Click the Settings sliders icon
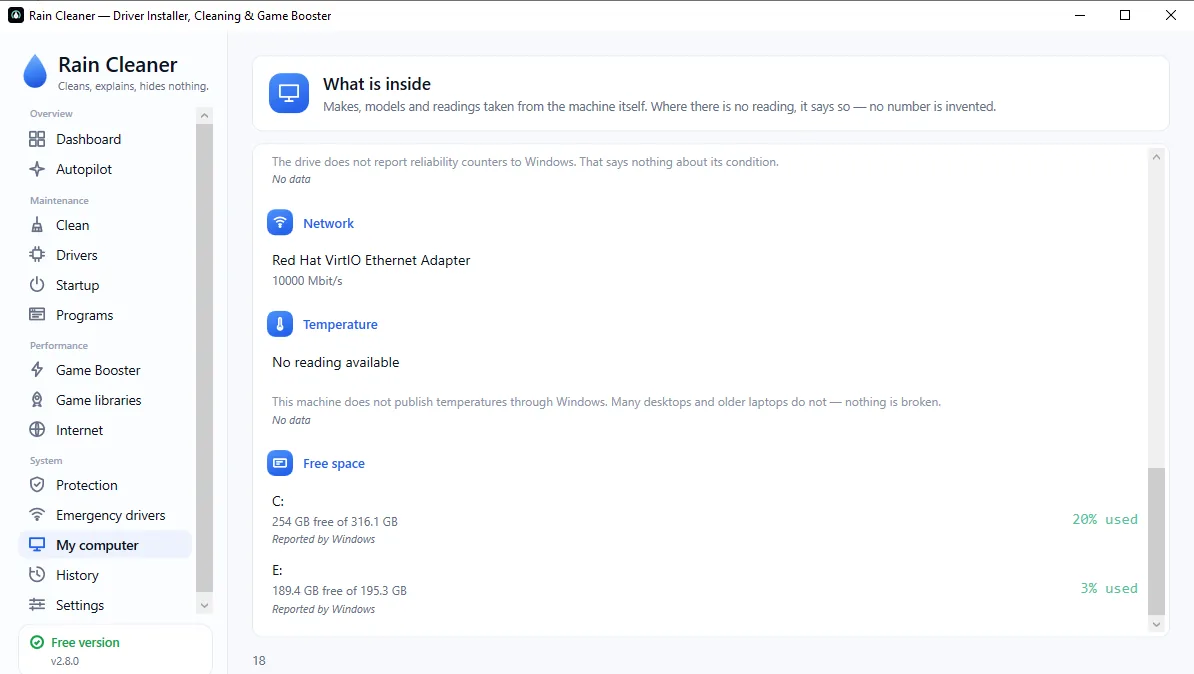 (x=37, y=605)
